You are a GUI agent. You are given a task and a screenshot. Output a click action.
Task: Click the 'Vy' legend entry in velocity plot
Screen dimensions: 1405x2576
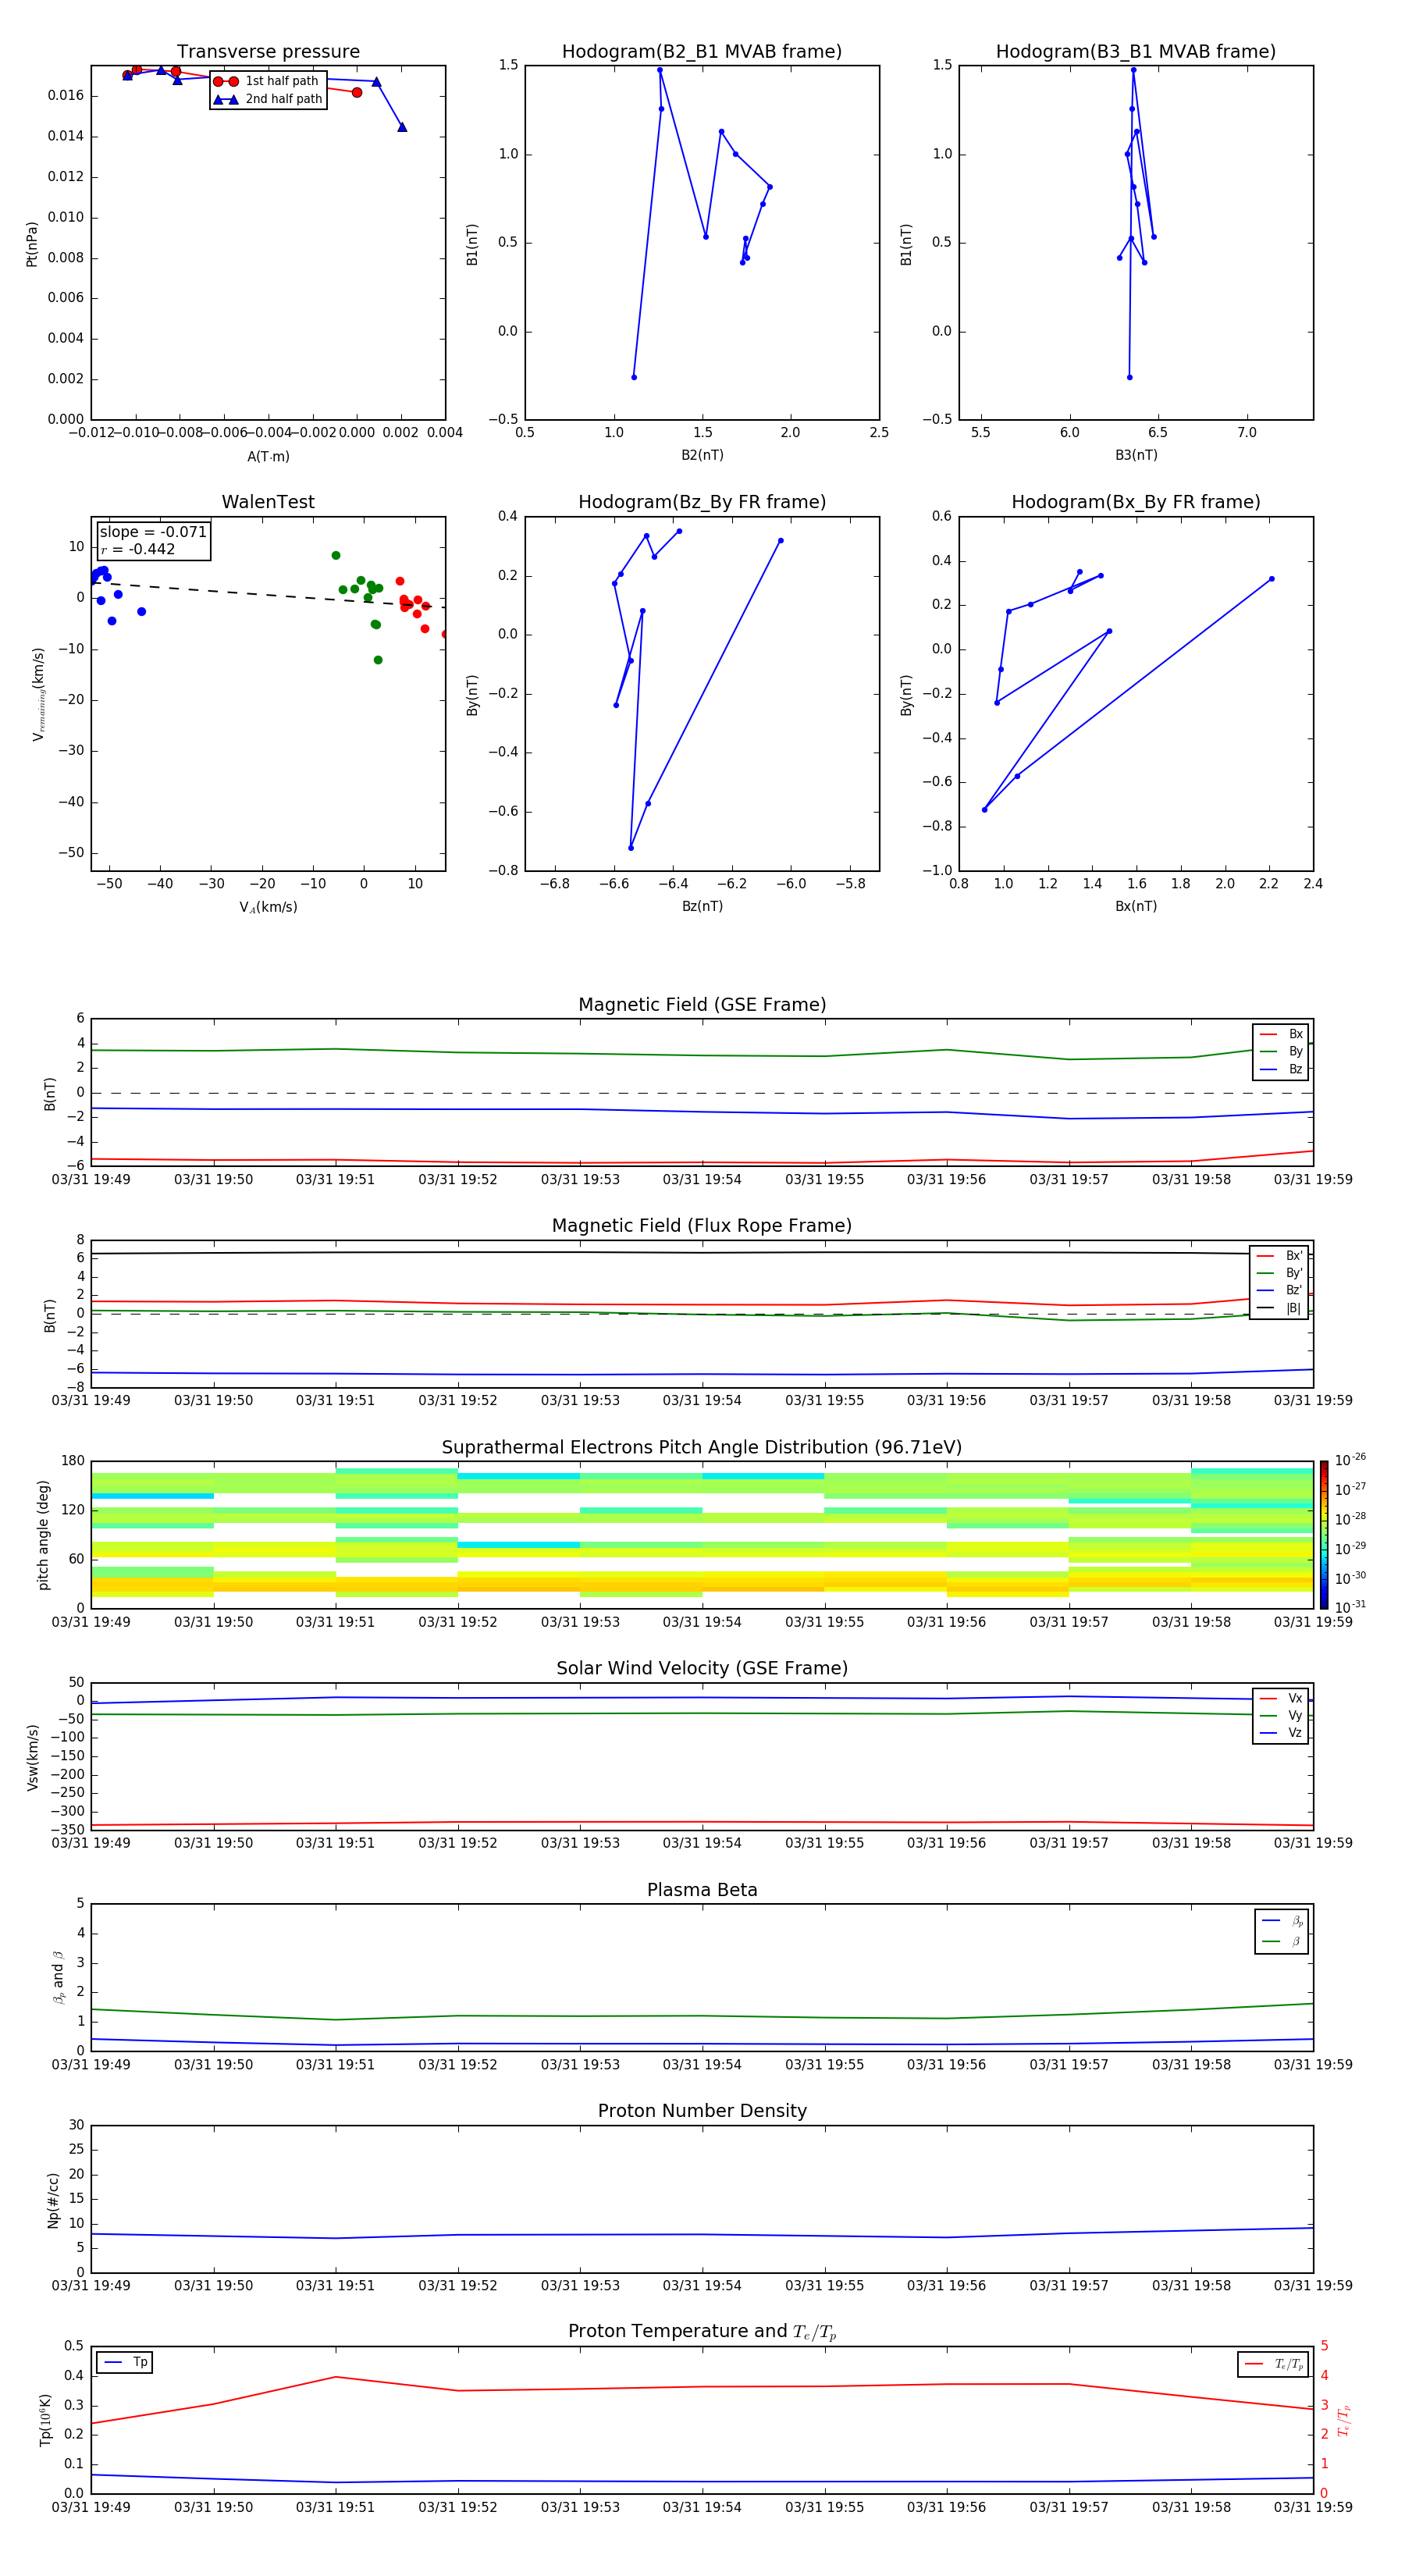click(1282, 1715)
